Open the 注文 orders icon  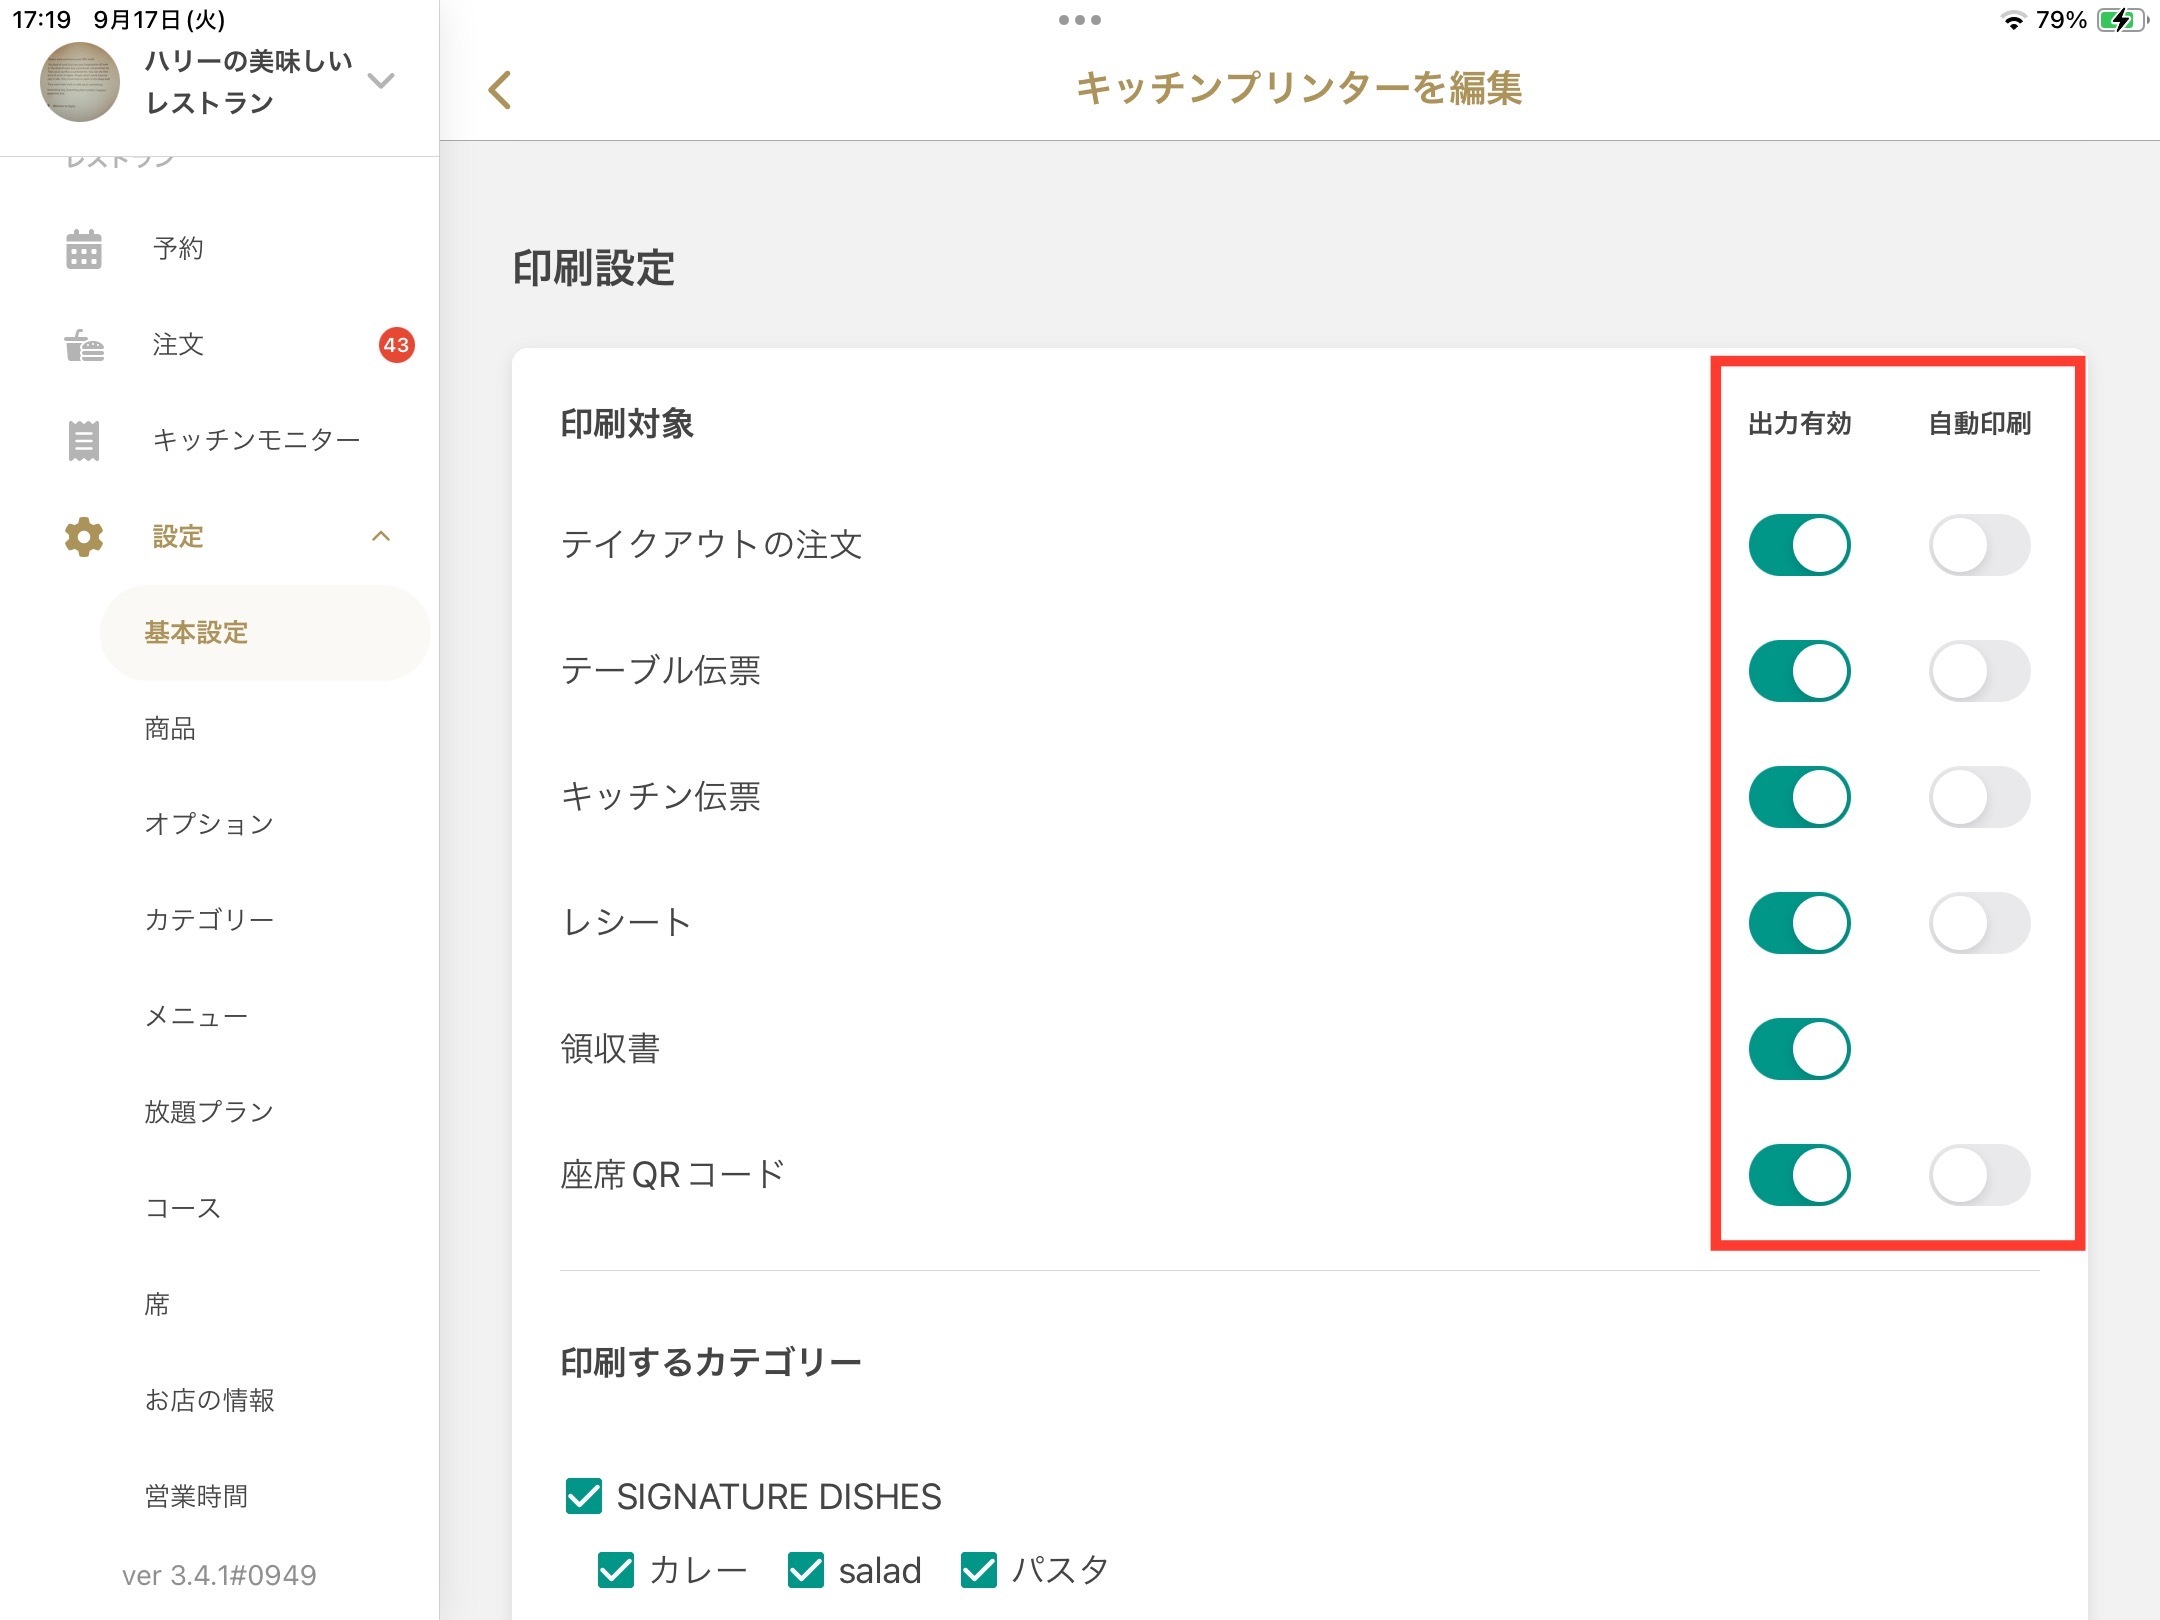[84, 345]
